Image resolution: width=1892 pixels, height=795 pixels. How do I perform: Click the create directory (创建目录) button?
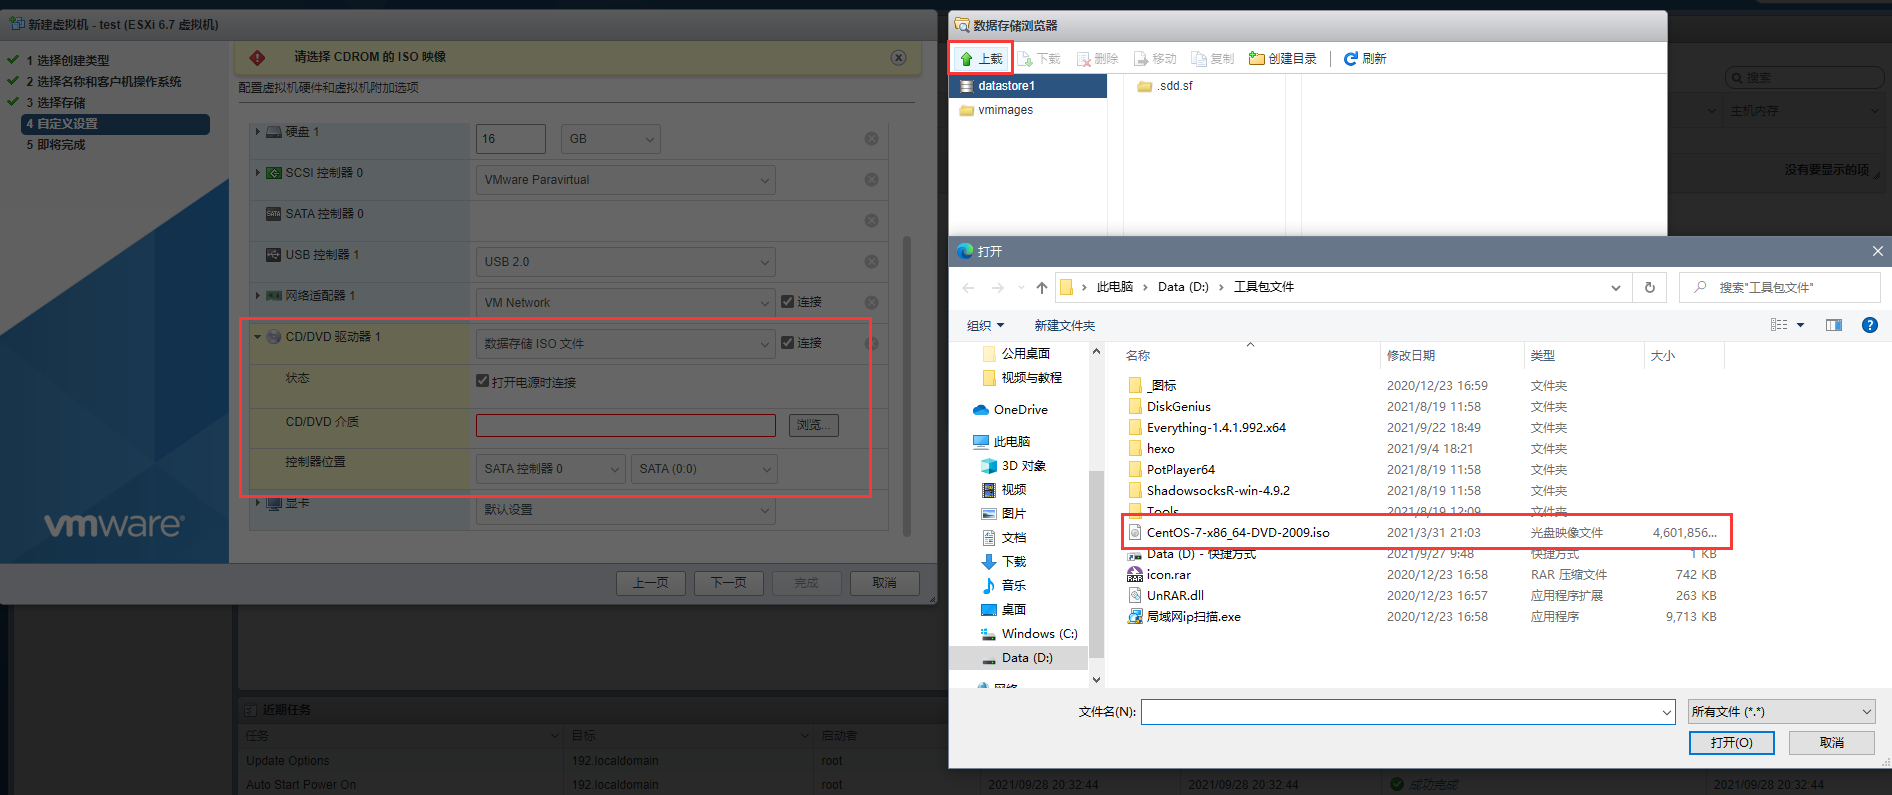(x=1283, y=59)
